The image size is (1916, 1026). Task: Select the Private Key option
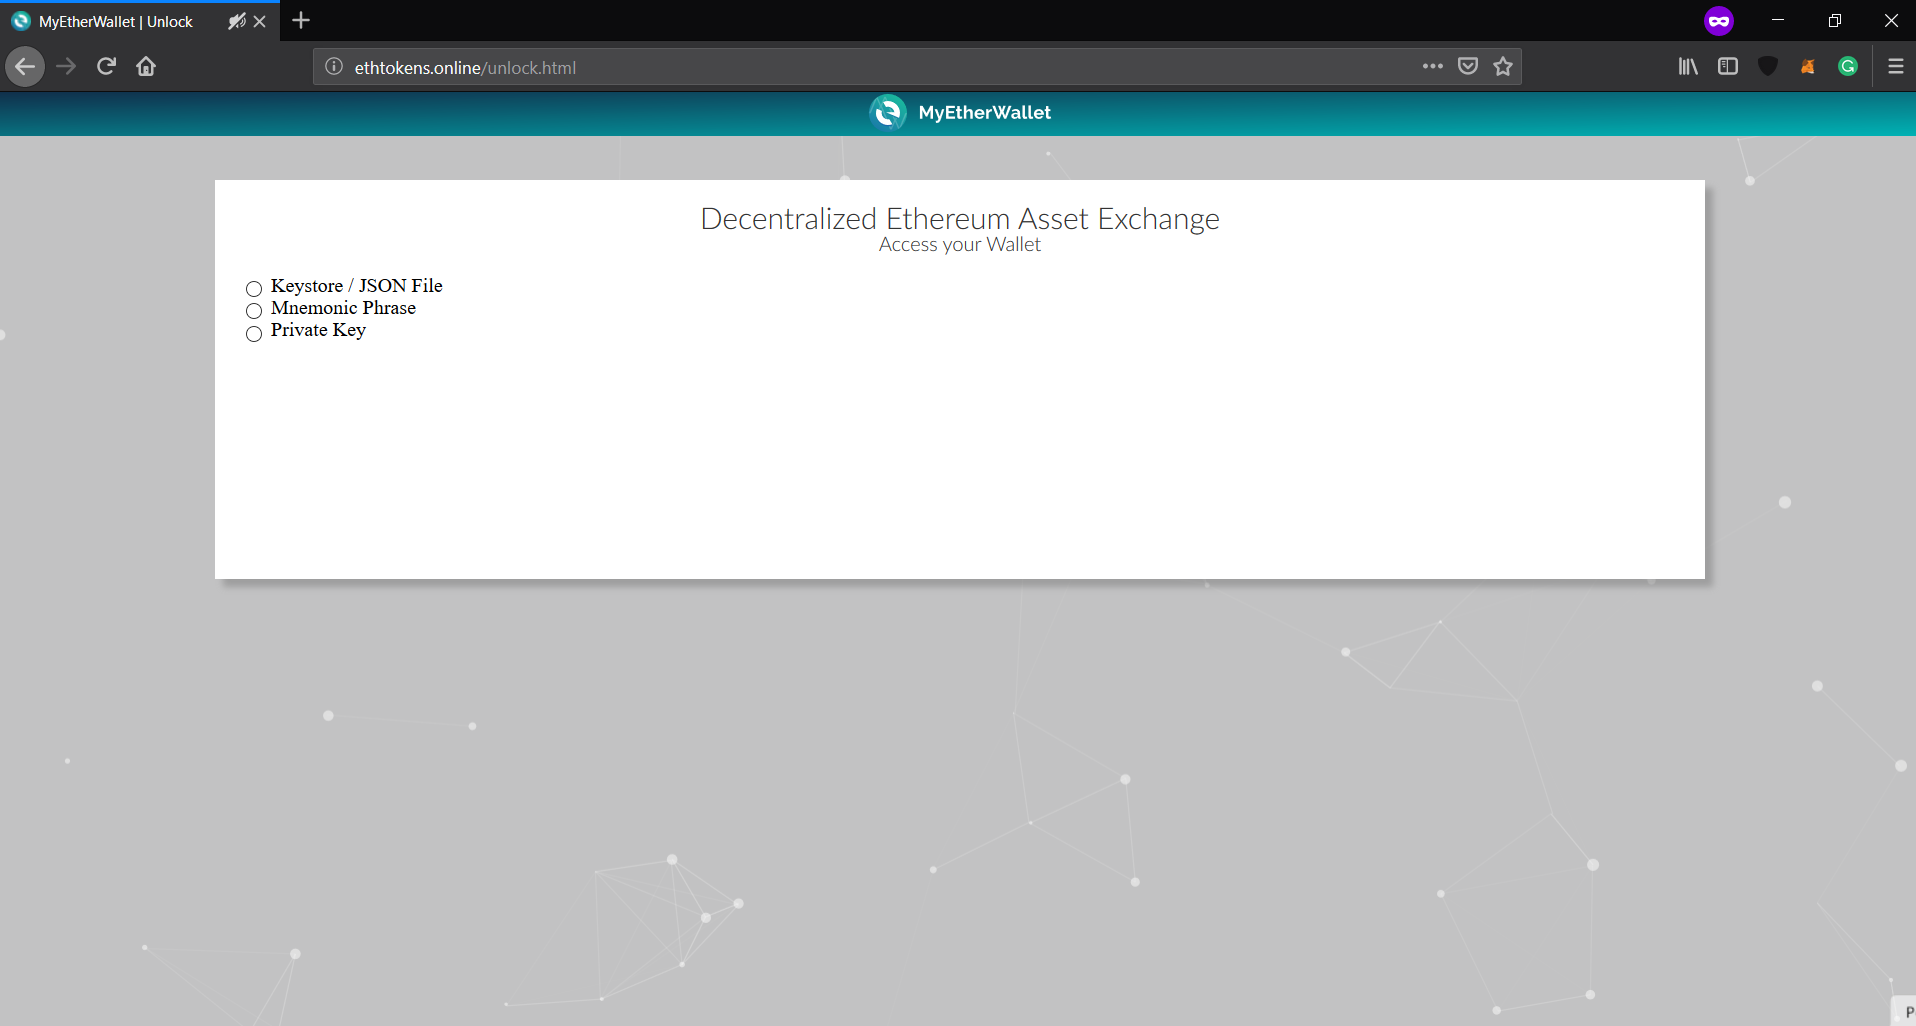(253, 333)
